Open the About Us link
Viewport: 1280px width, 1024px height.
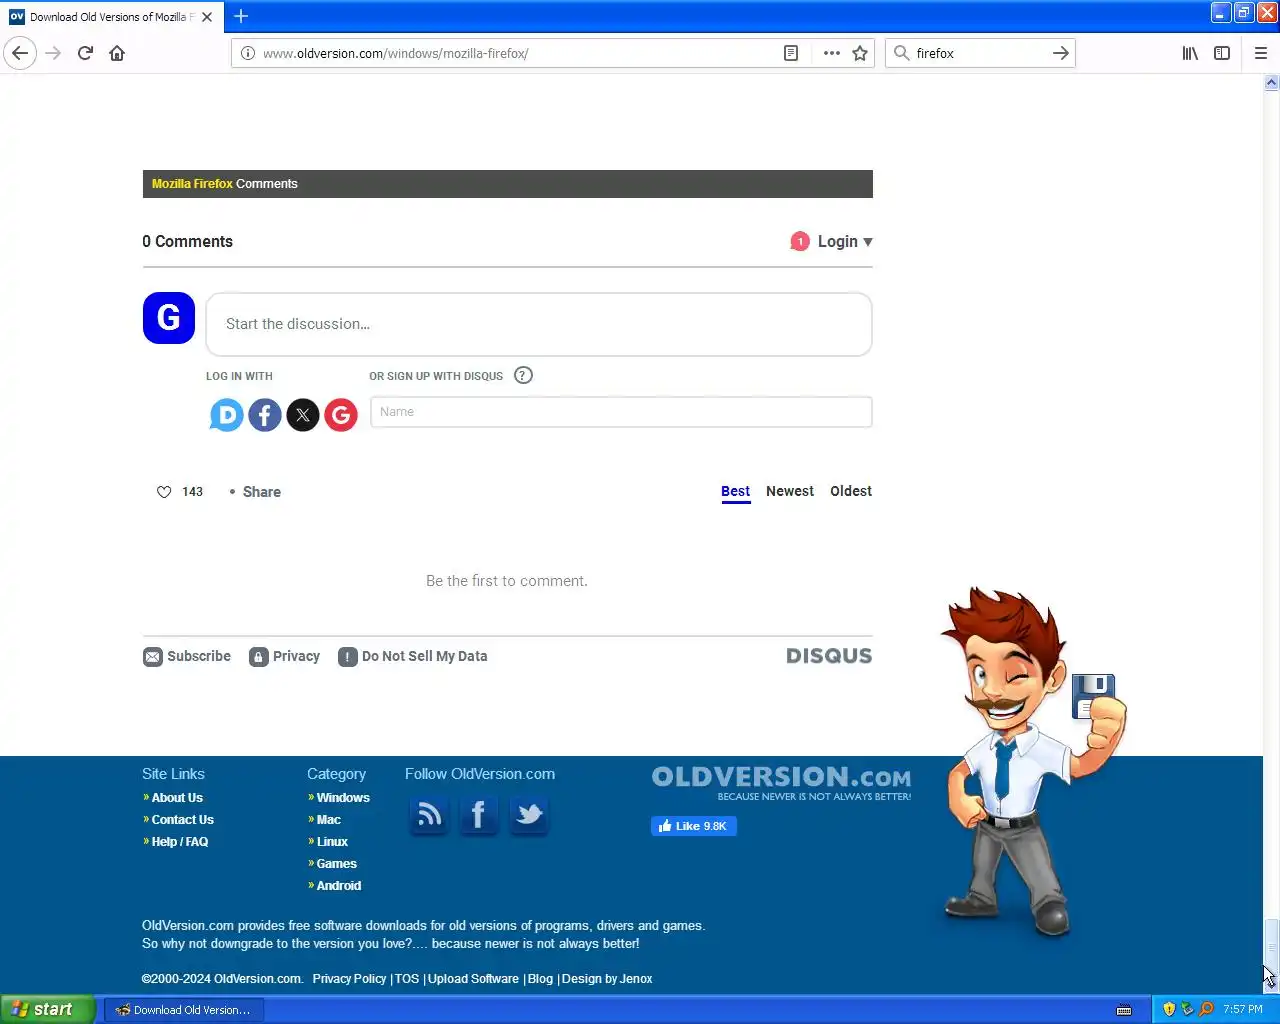tap(177, 798)
